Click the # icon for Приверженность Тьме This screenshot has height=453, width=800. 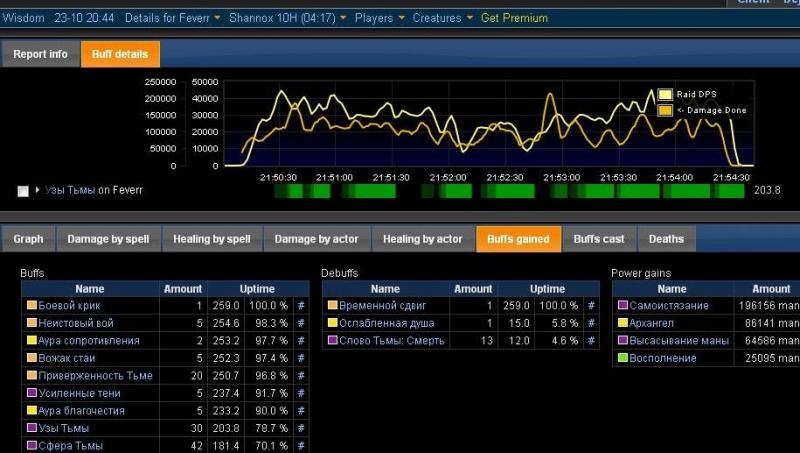click(x=301, y=375)
